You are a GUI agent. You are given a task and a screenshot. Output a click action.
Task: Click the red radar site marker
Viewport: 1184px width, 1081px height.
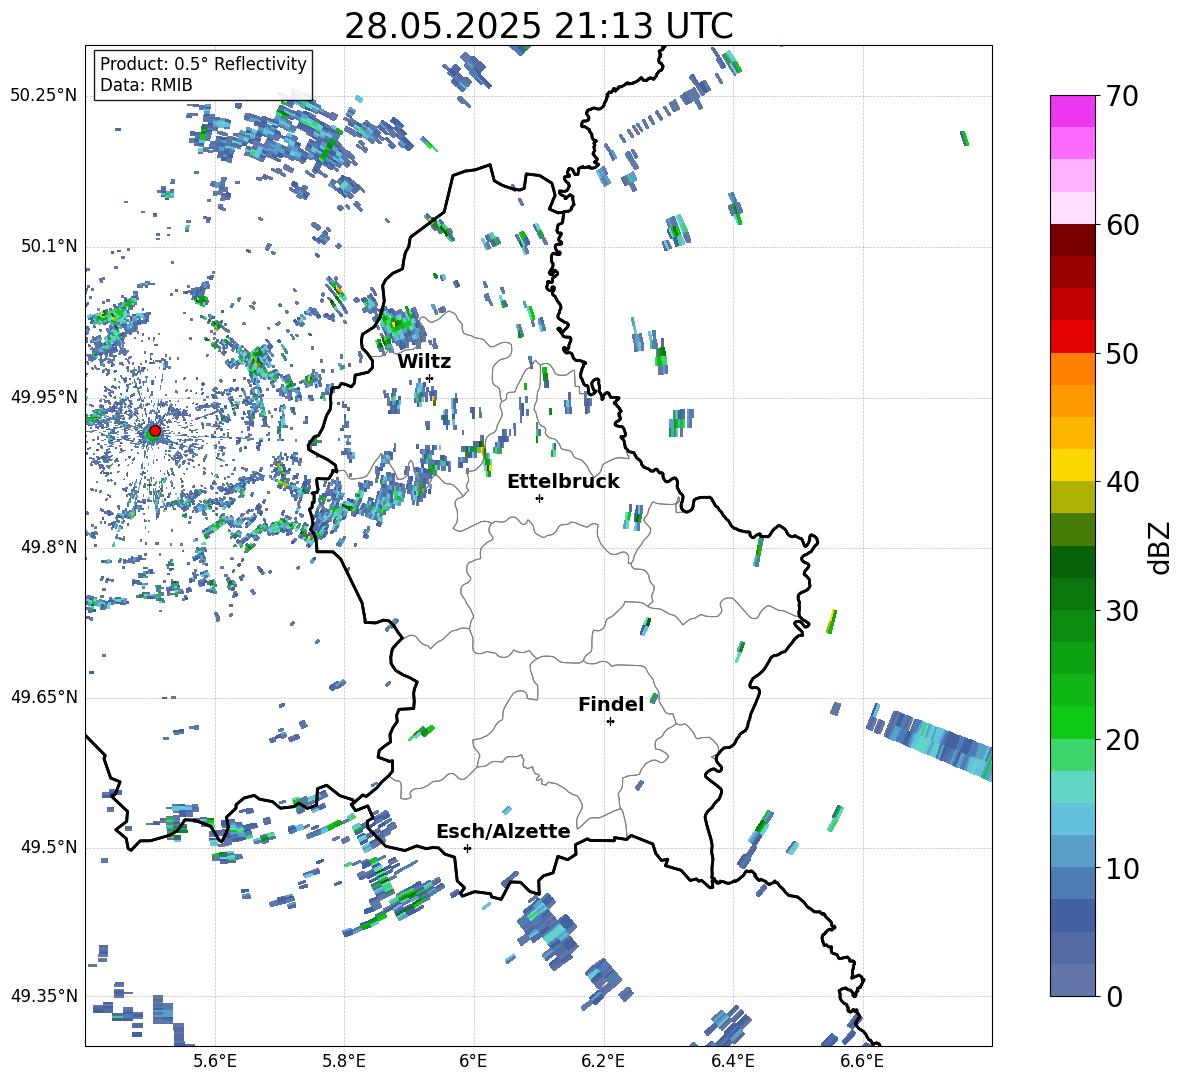tap(155, 431)
